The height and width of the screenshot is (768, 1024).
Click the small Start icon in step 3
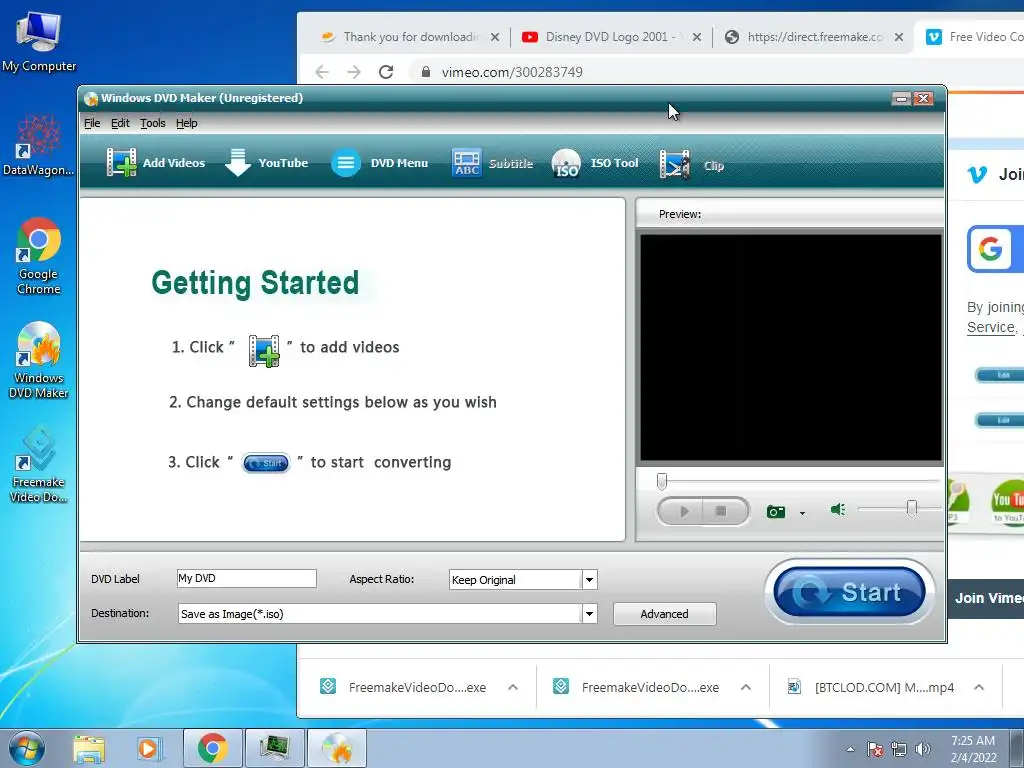coord(266,463)
